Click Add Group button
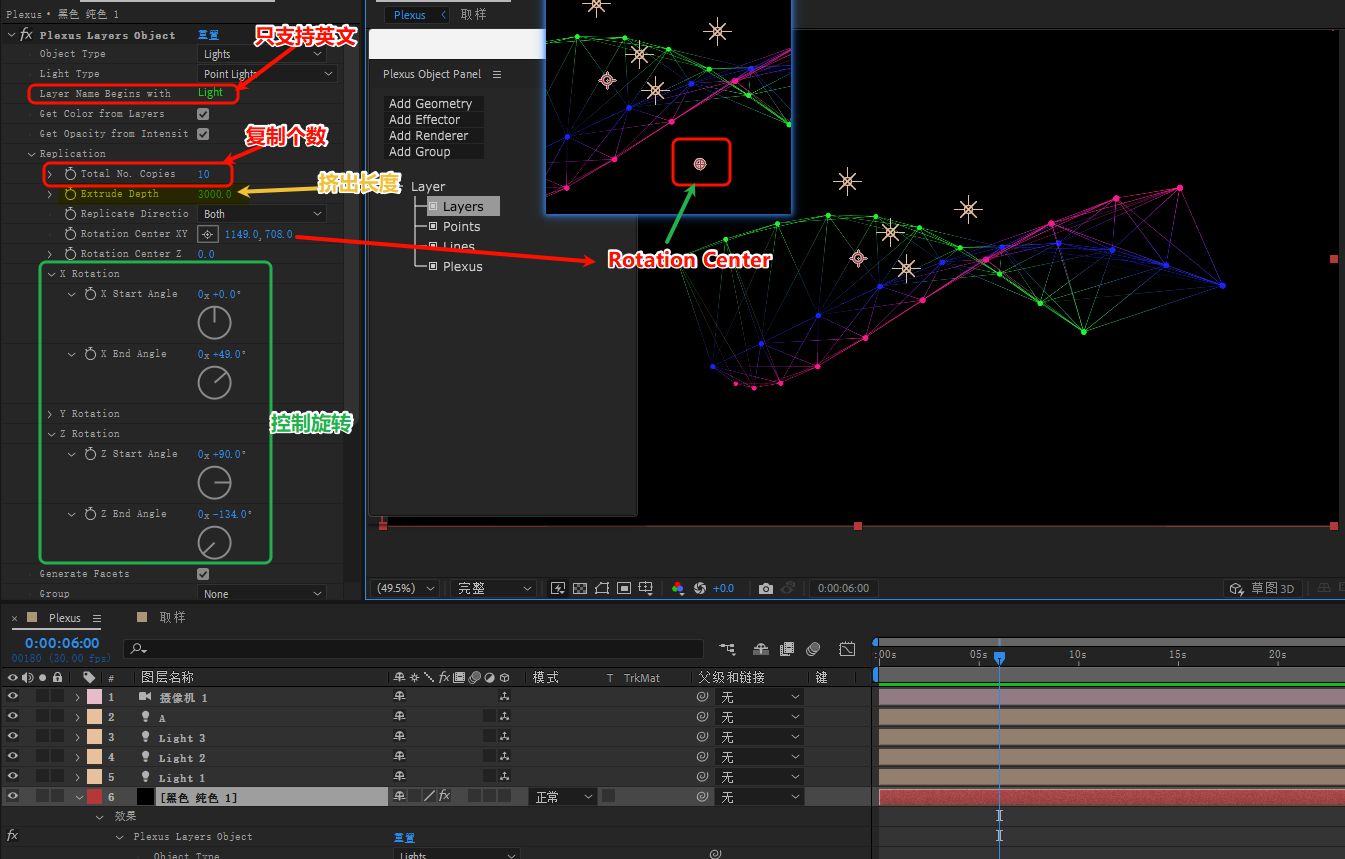The image size is (1345, 859). click(x=434, y=151)
